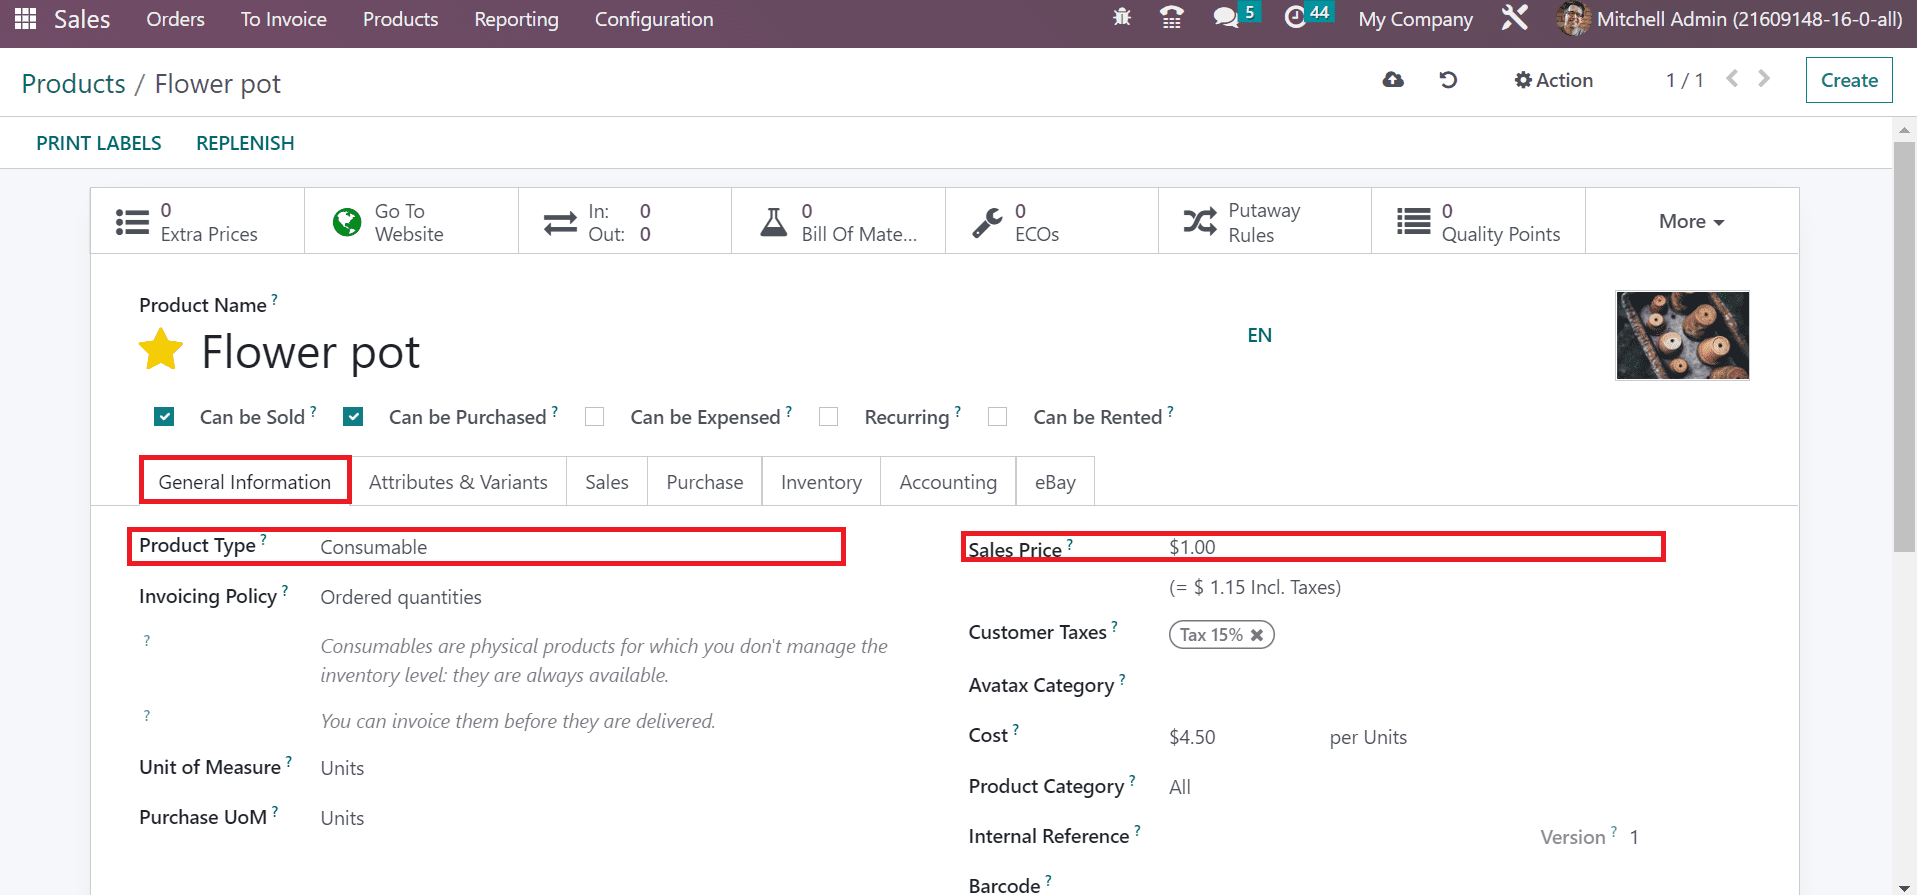Screen dimensions: 1917x895
Task: Click the debug bug icon
Action: click(1122, 18)
